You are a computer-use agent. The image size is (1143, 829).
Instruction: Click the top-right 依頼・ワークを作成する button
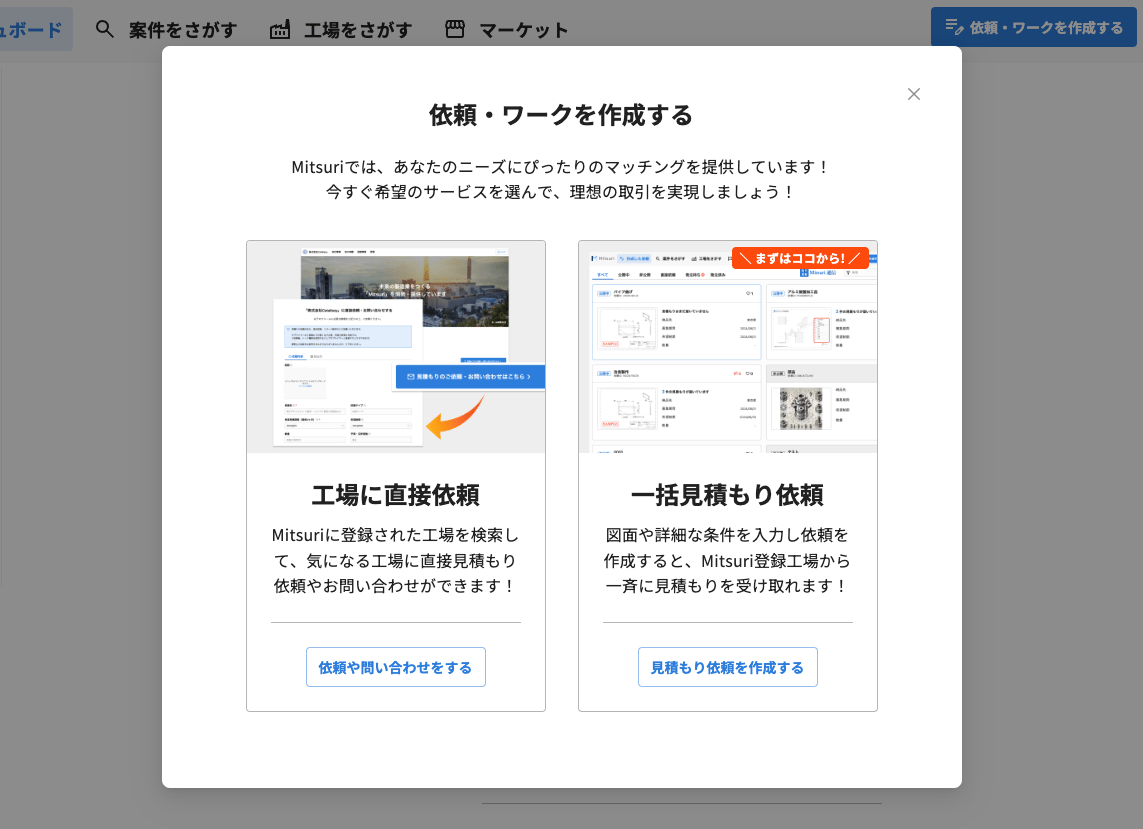pos(1034,27)
